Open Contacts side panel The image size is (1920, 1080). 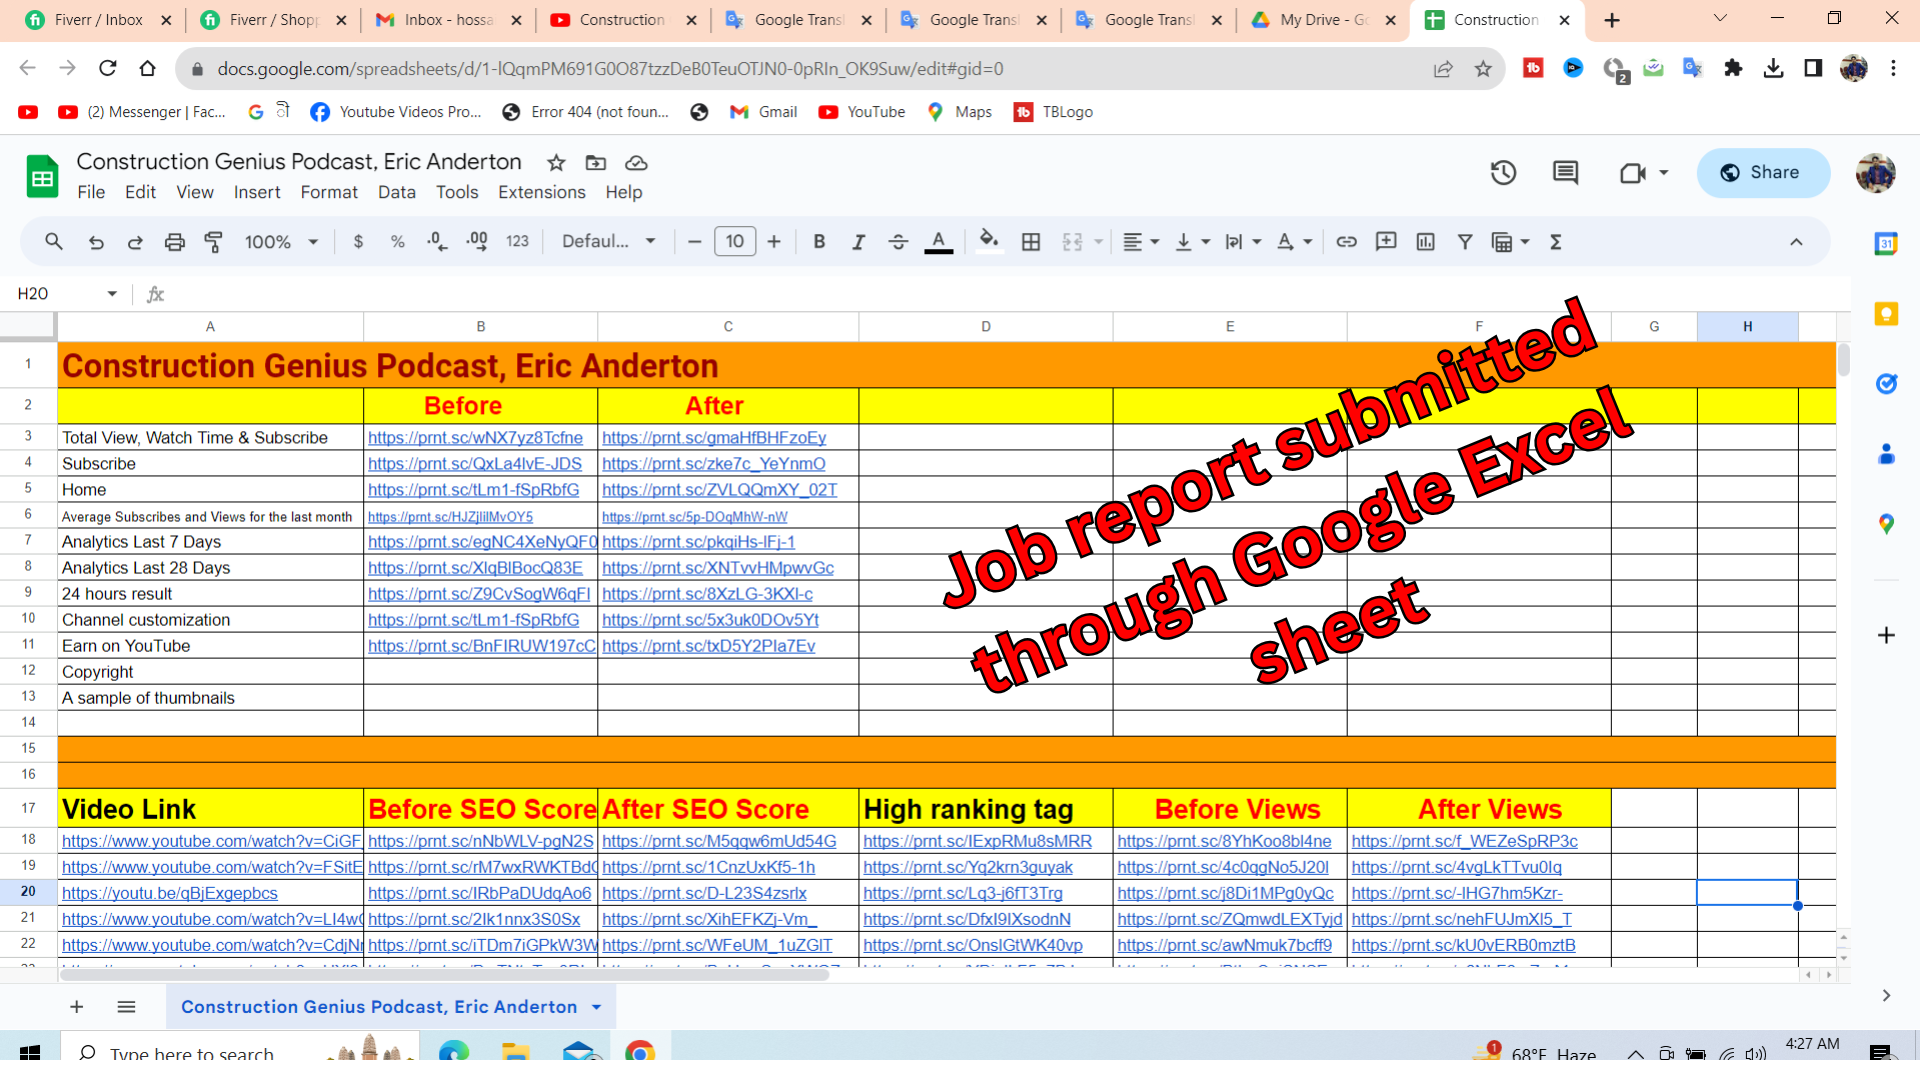(1886, 454)
